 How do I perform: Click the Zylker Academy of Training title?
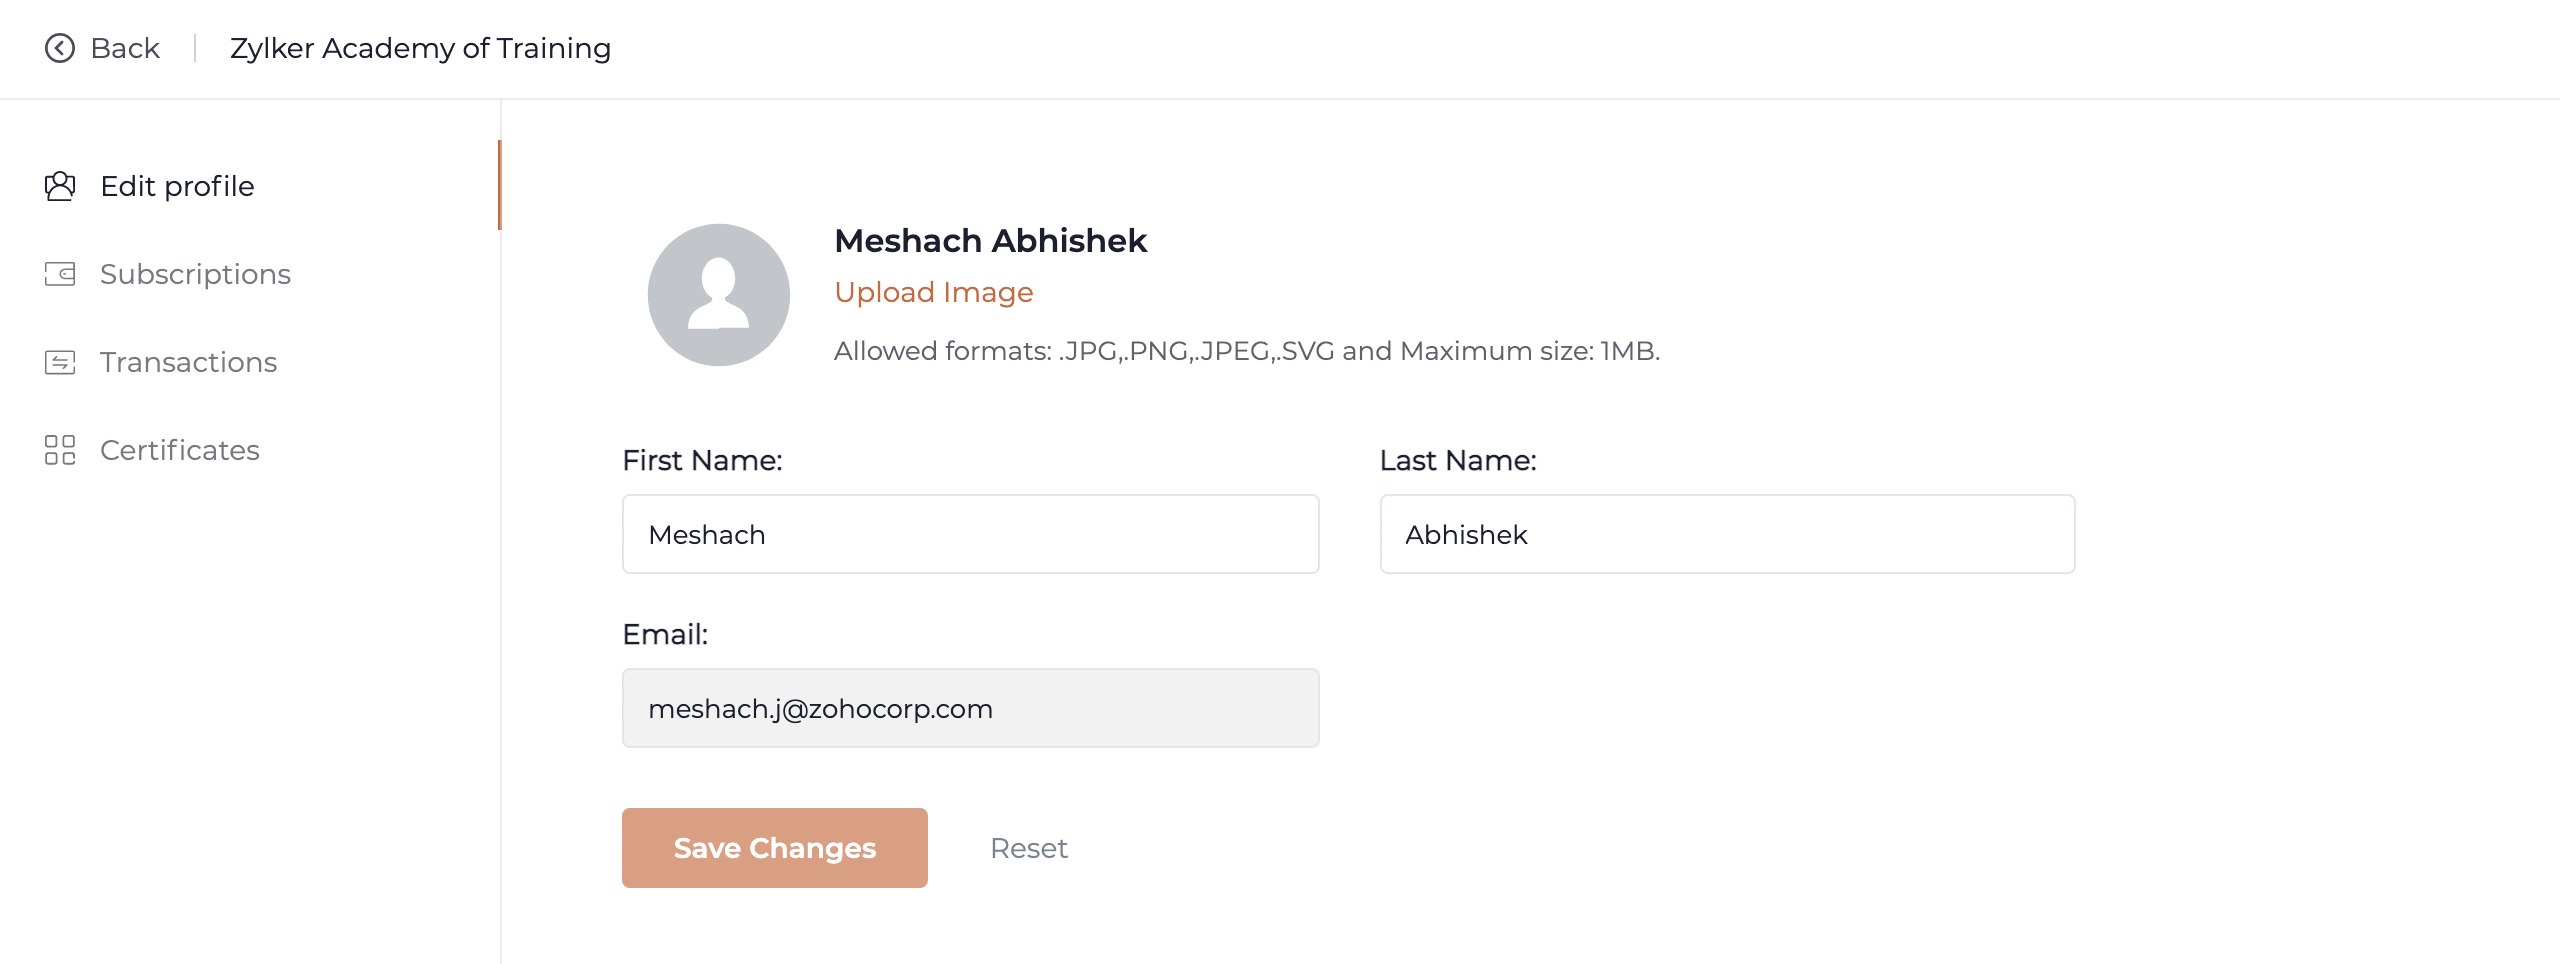coord(420,48)
